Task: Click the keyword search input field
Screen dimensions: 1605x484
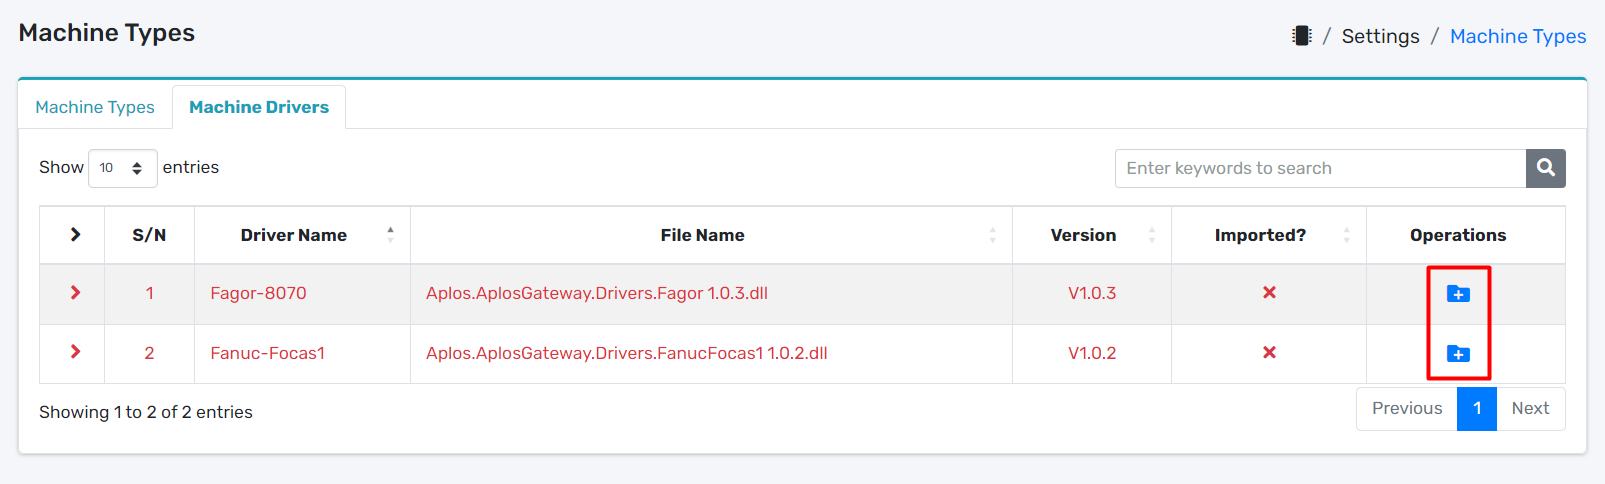Action: pyautogui.click(x=1320, y=168)
